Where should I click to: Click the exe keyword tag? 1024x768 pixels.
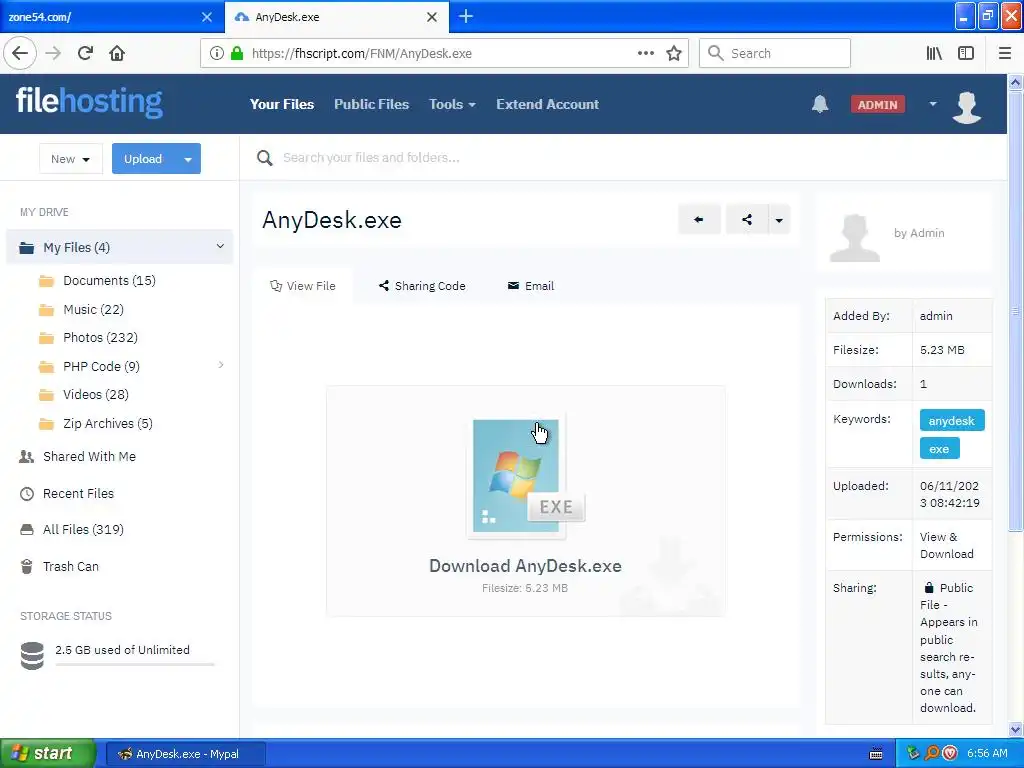(x=939, y=448)
